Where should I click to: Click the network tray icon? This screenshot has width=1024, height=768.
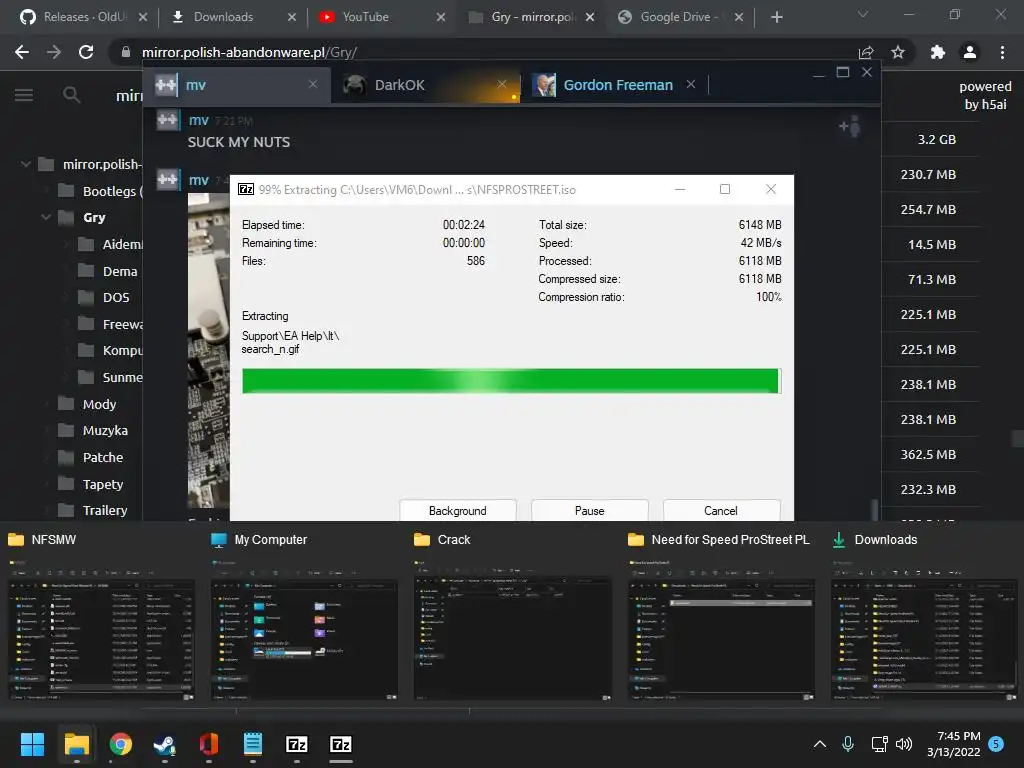[879, 744]
